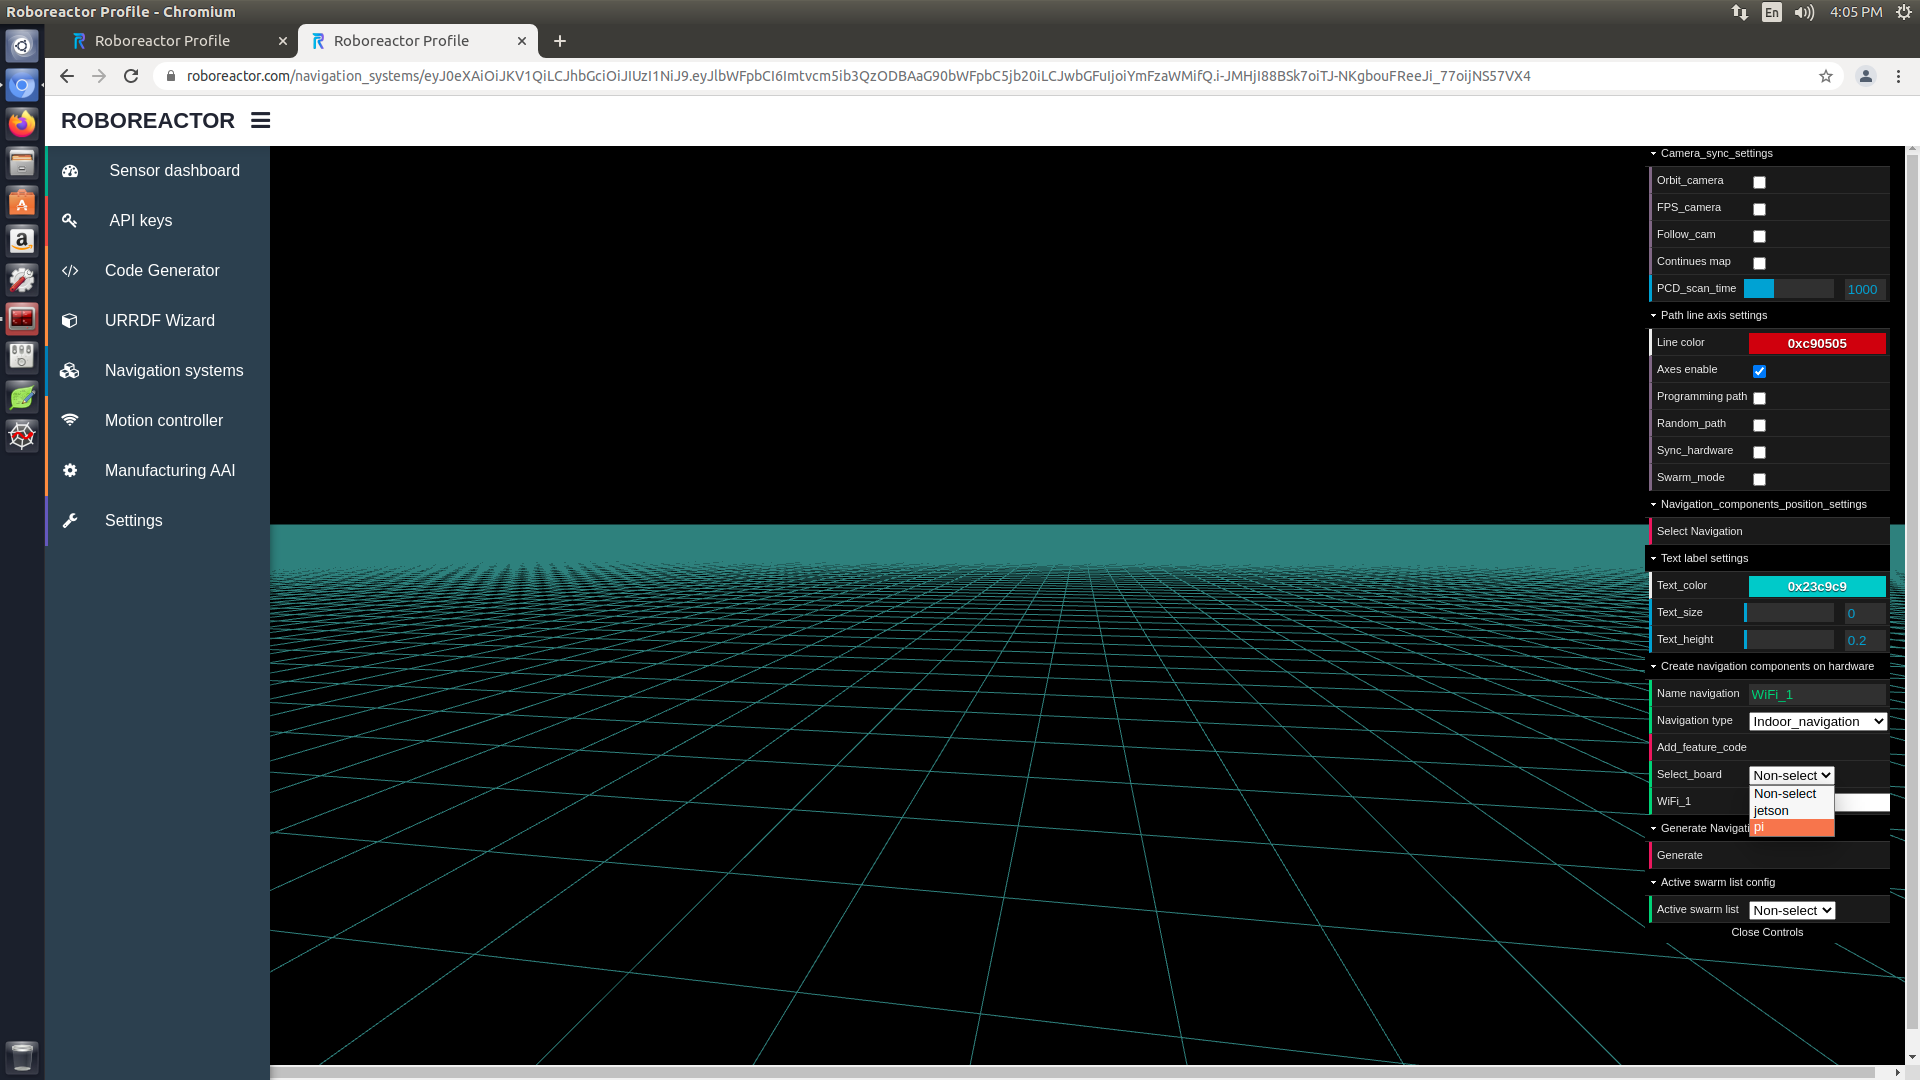Image resolution: width=1920 pixels, height=1080 pixels.
Task: Open the Active swarm list dropdown
Action: [1792, 910]
